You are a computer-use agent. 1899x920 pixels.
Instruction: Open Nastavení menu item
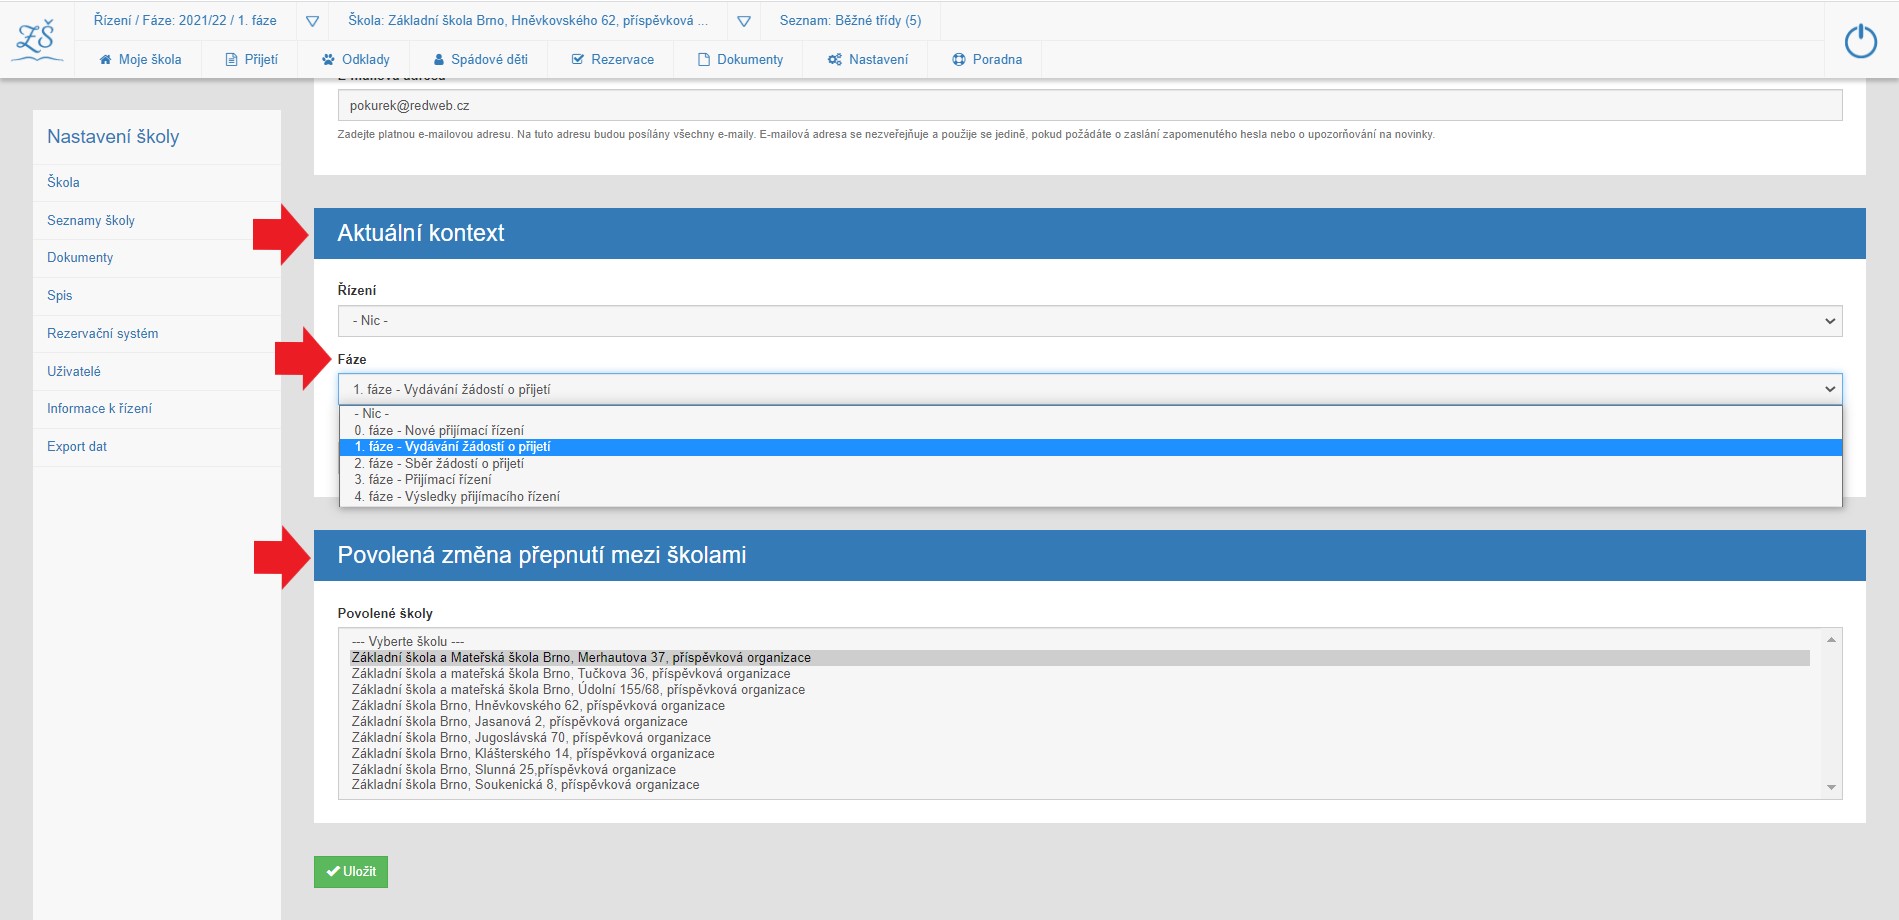pyautogui.click(x=868, y=60)
